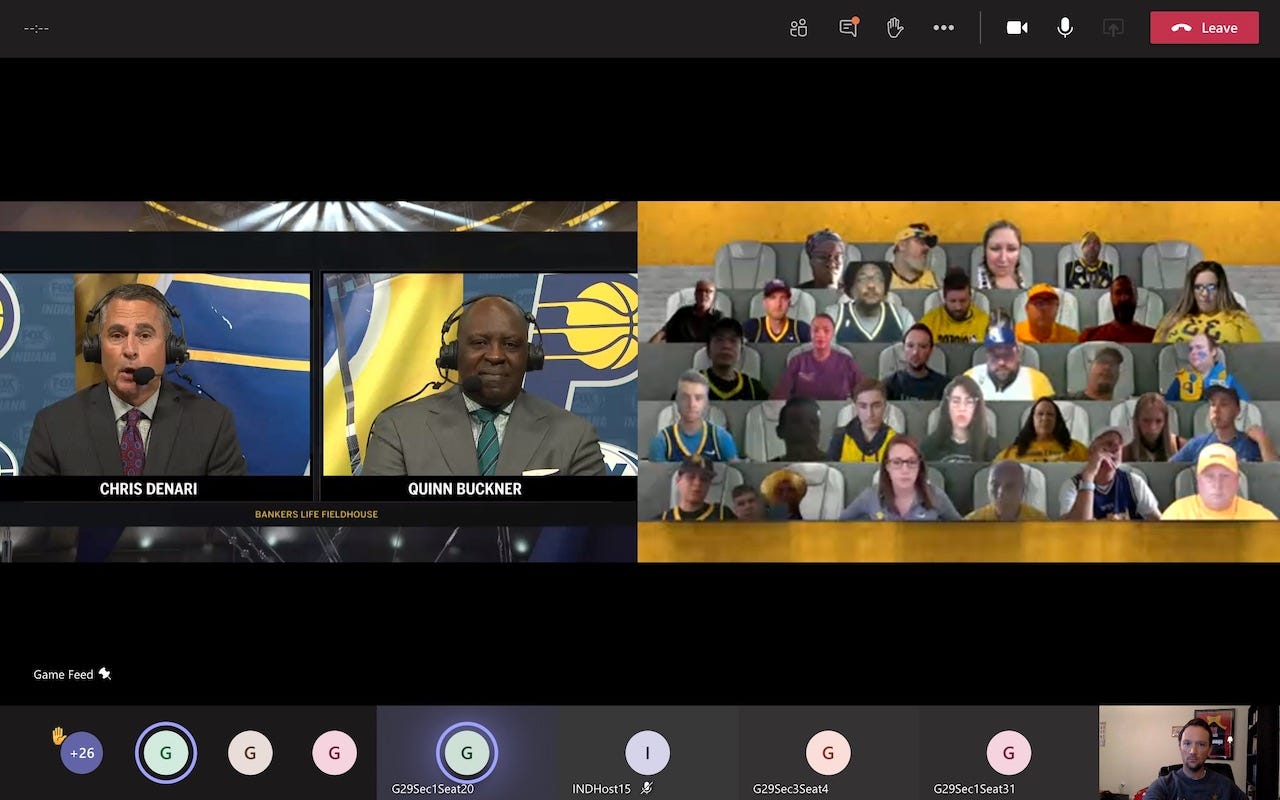
Task: Raise your hand in the meeting
Action: (x=895, y=28)
